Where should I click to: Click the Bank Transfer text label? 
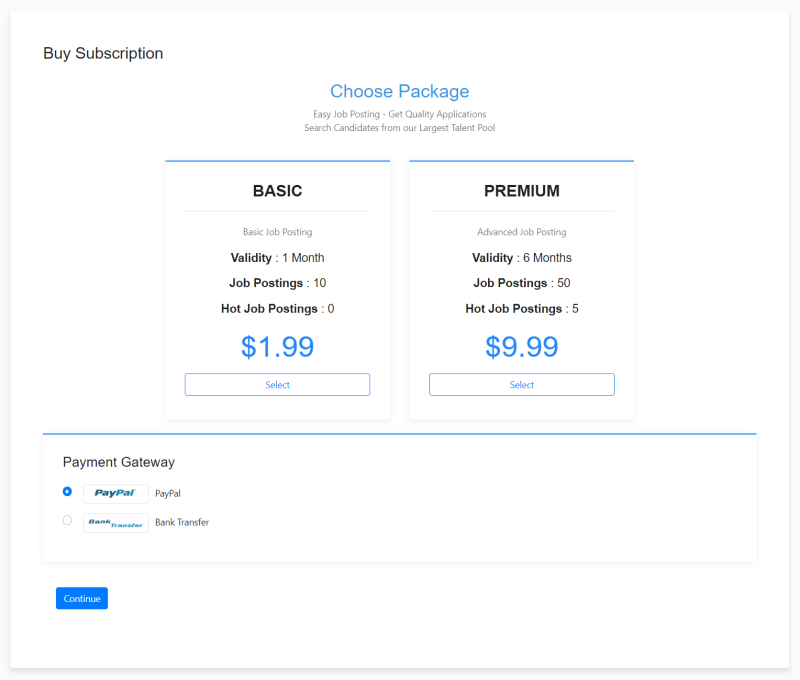pos(182,522)
